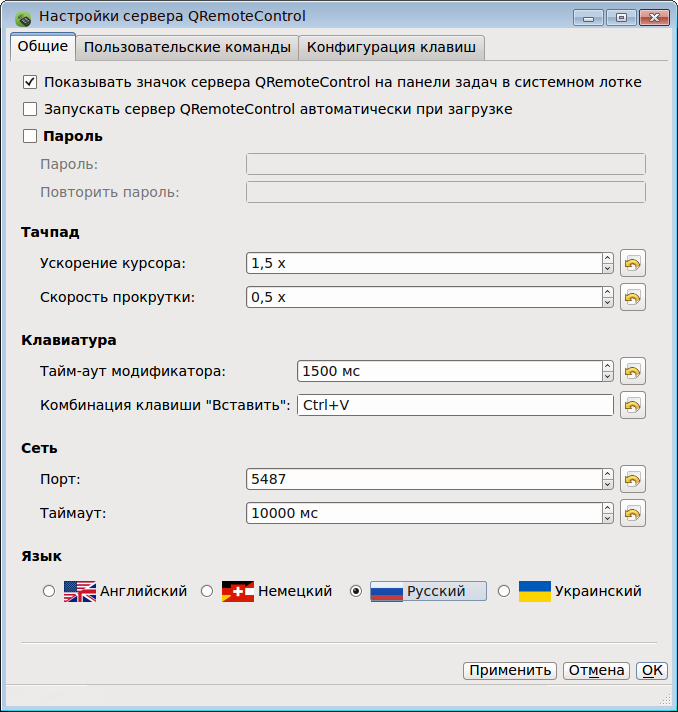Increase network timeout with up arrow
The image size is (678, 712).
click(x=608, y=508)
